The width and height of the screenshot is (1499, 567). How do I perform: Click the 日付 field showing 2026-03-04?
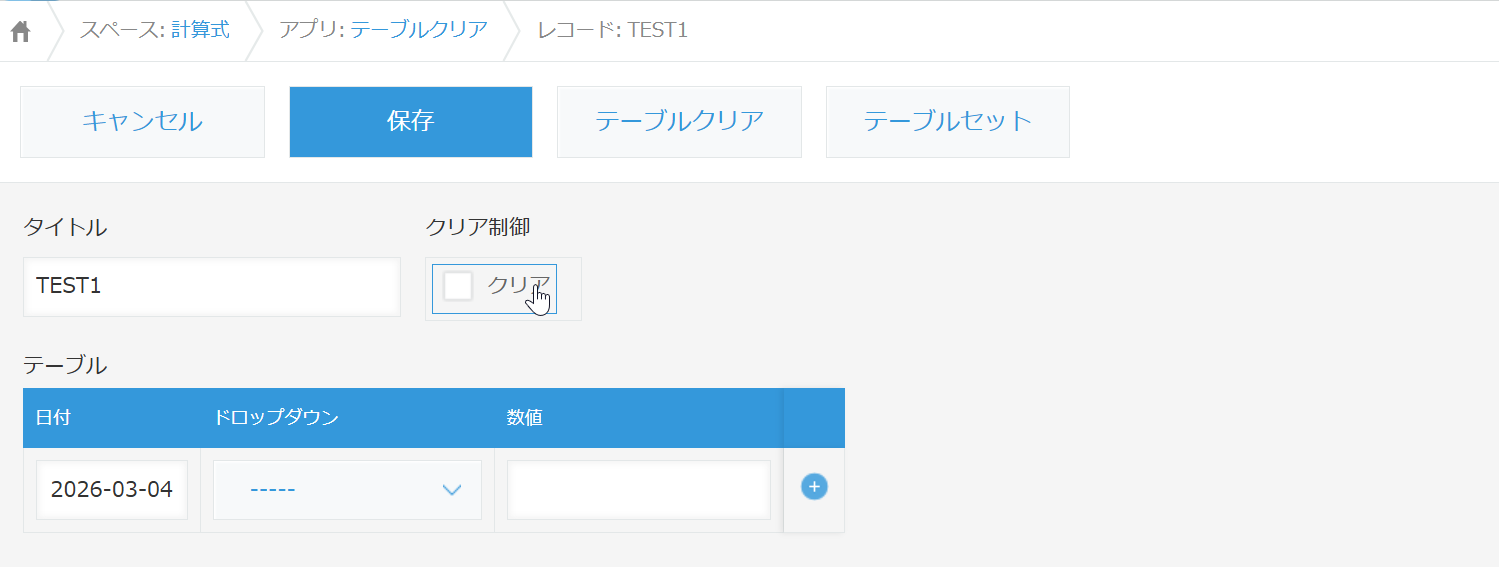112,490
